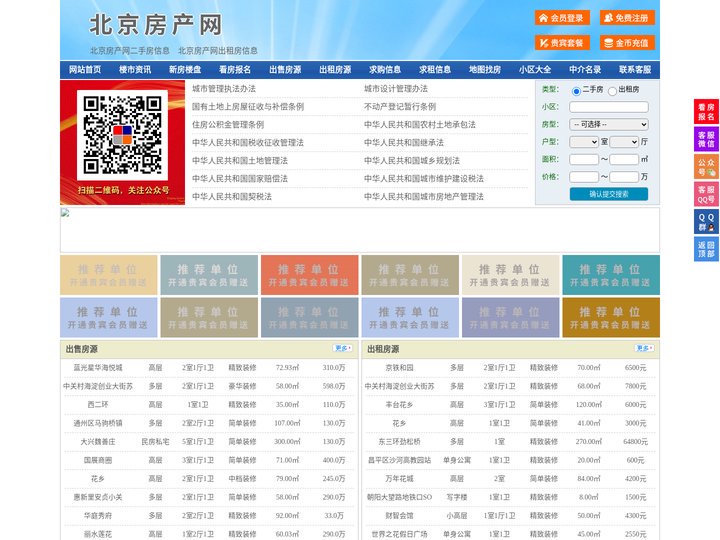This screenshot has width=720, height=540.
Task: Open 求租信息 navigation item
Action: (x=435, y=70)
